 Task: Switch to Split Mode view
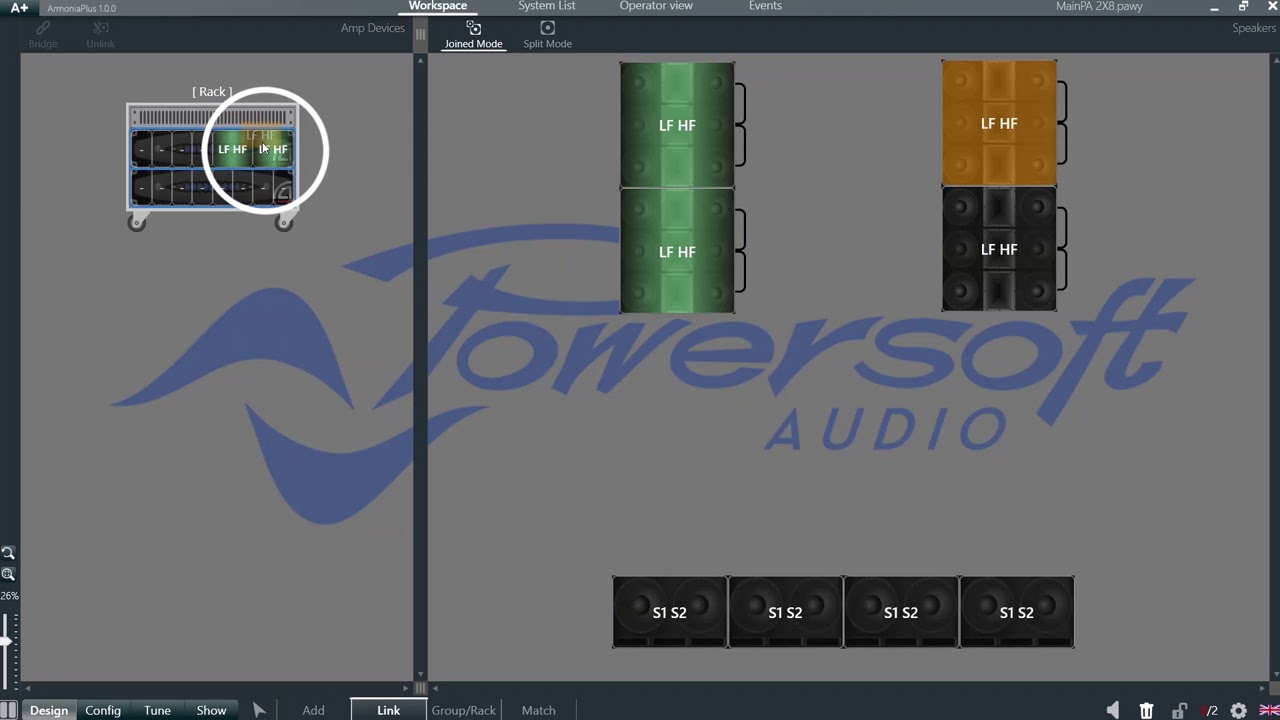pos(547,35)
